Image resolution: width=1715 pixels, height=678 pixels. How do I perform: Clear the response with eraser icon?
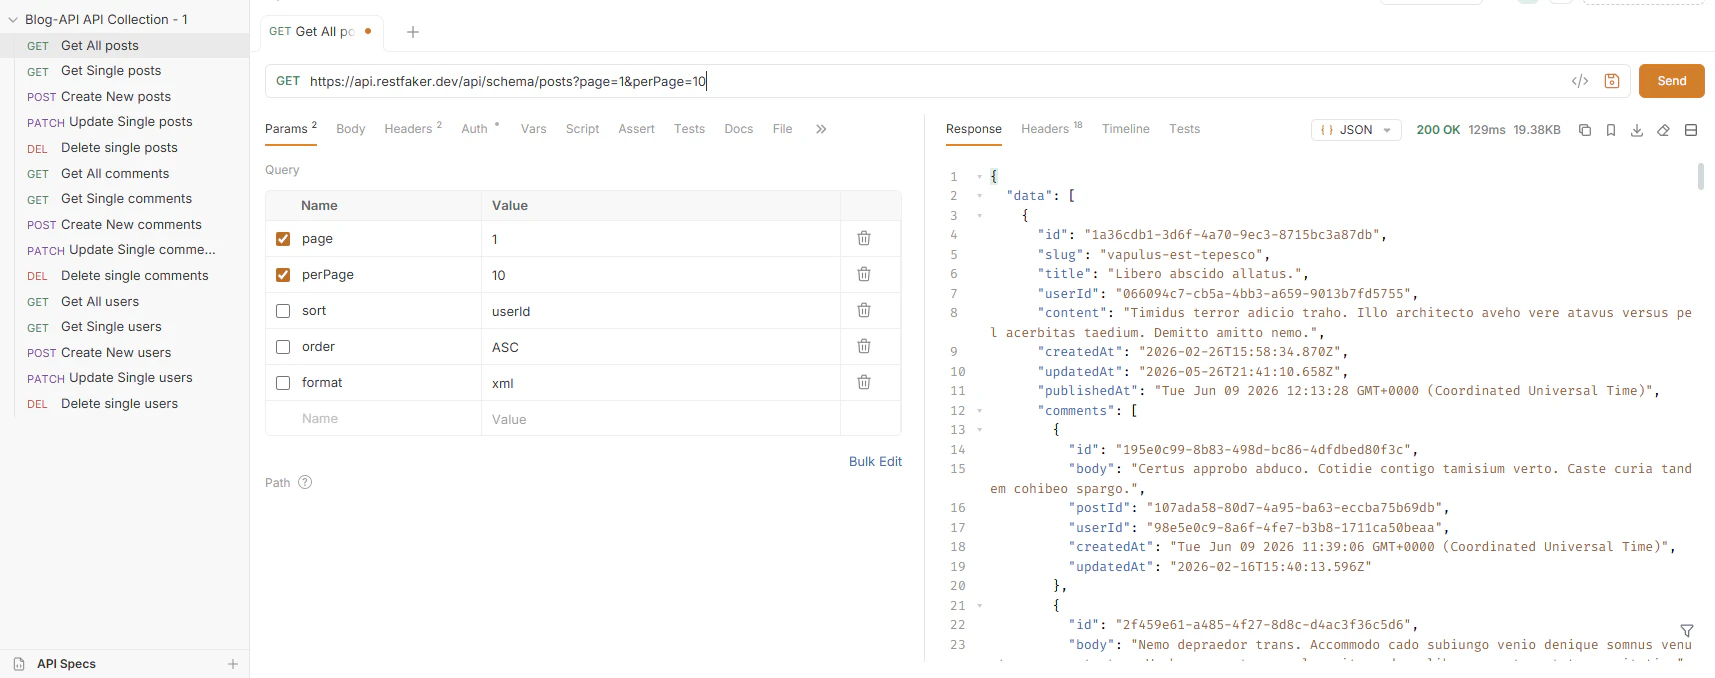click(x=1664, y=130)
